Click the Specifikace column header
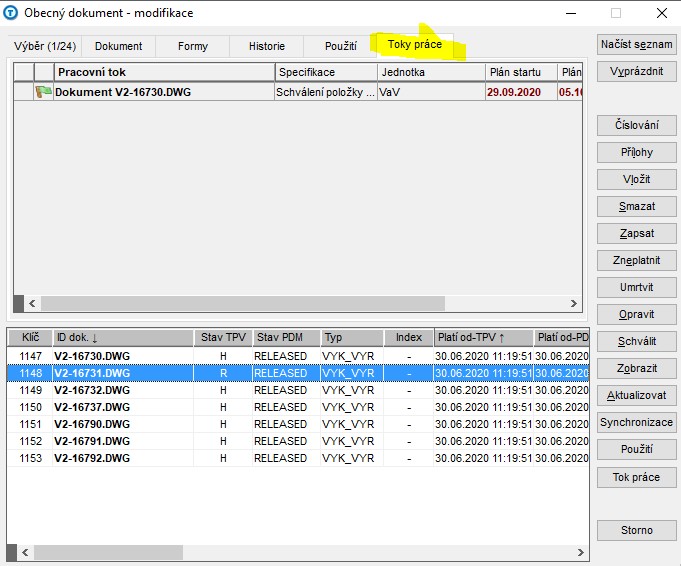The width and height of the screenshot is (681, 566). click(326, 72)
